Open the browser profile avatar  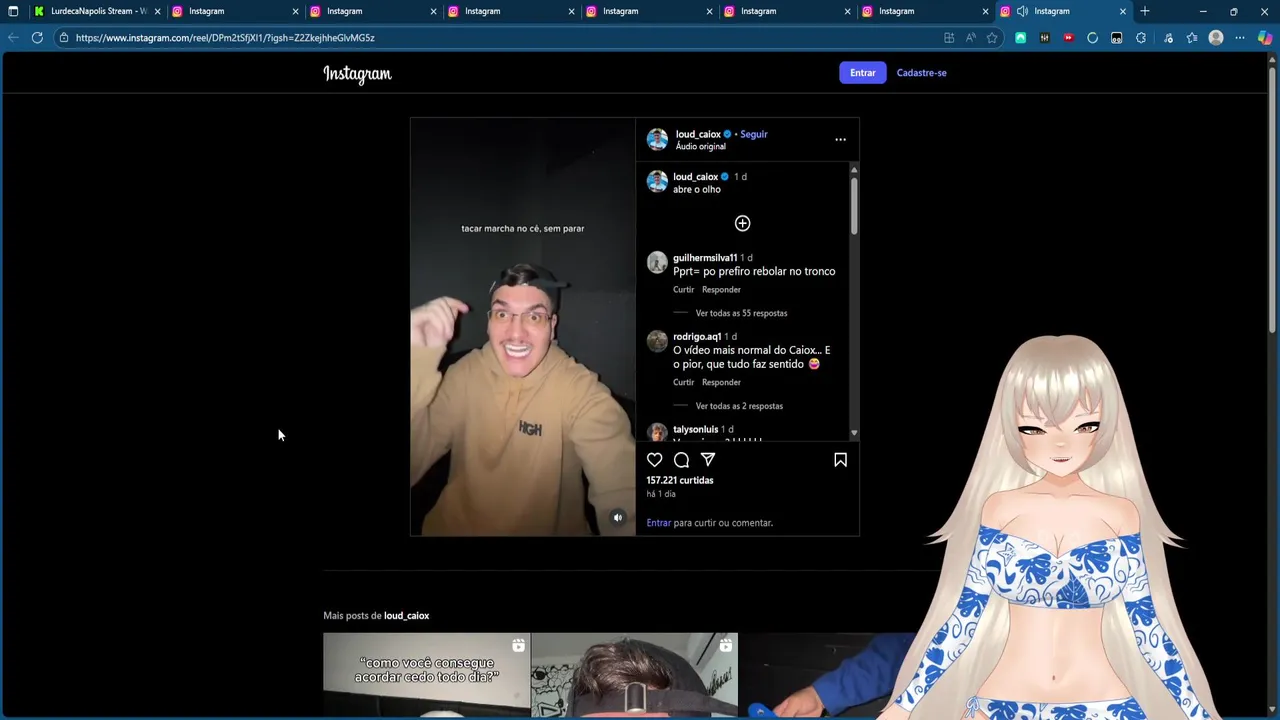point(1216,38)
